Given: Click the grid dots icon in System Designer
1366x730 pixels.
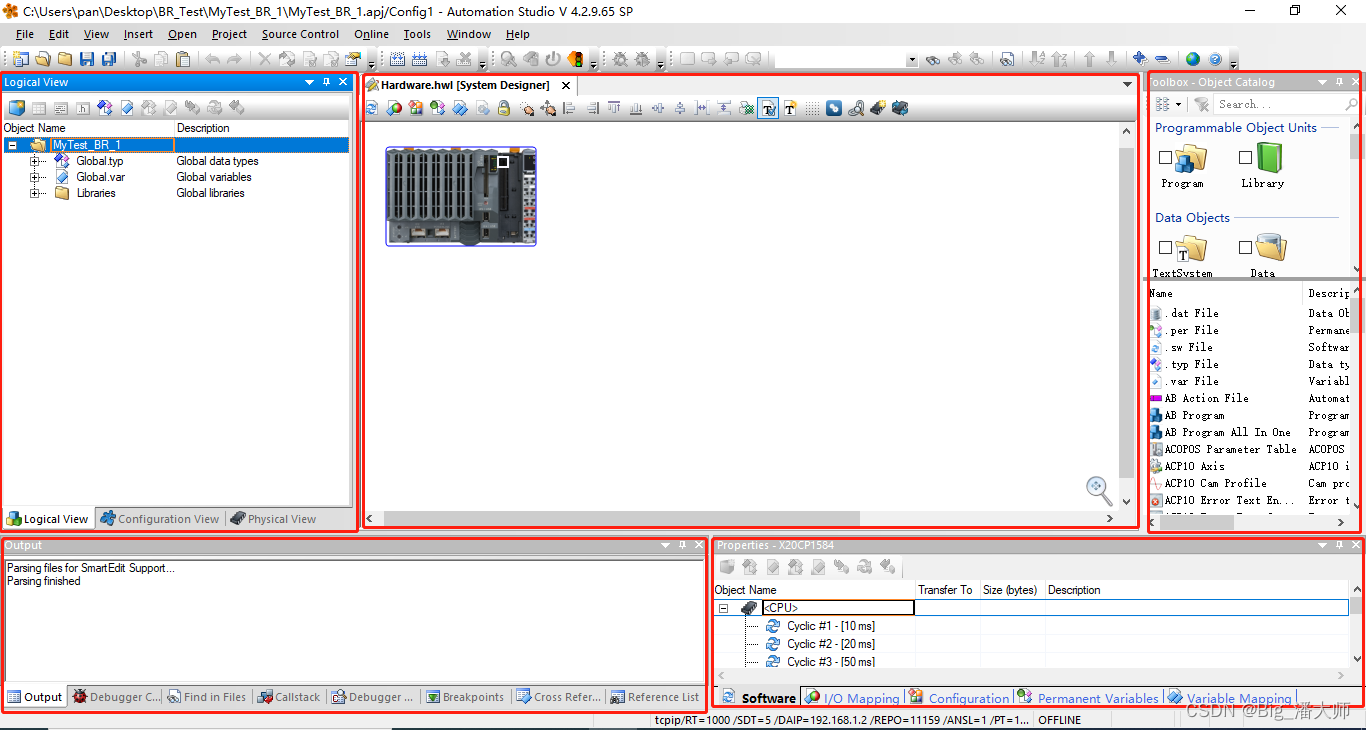Looking at the screenshot, I should point(812,108).
